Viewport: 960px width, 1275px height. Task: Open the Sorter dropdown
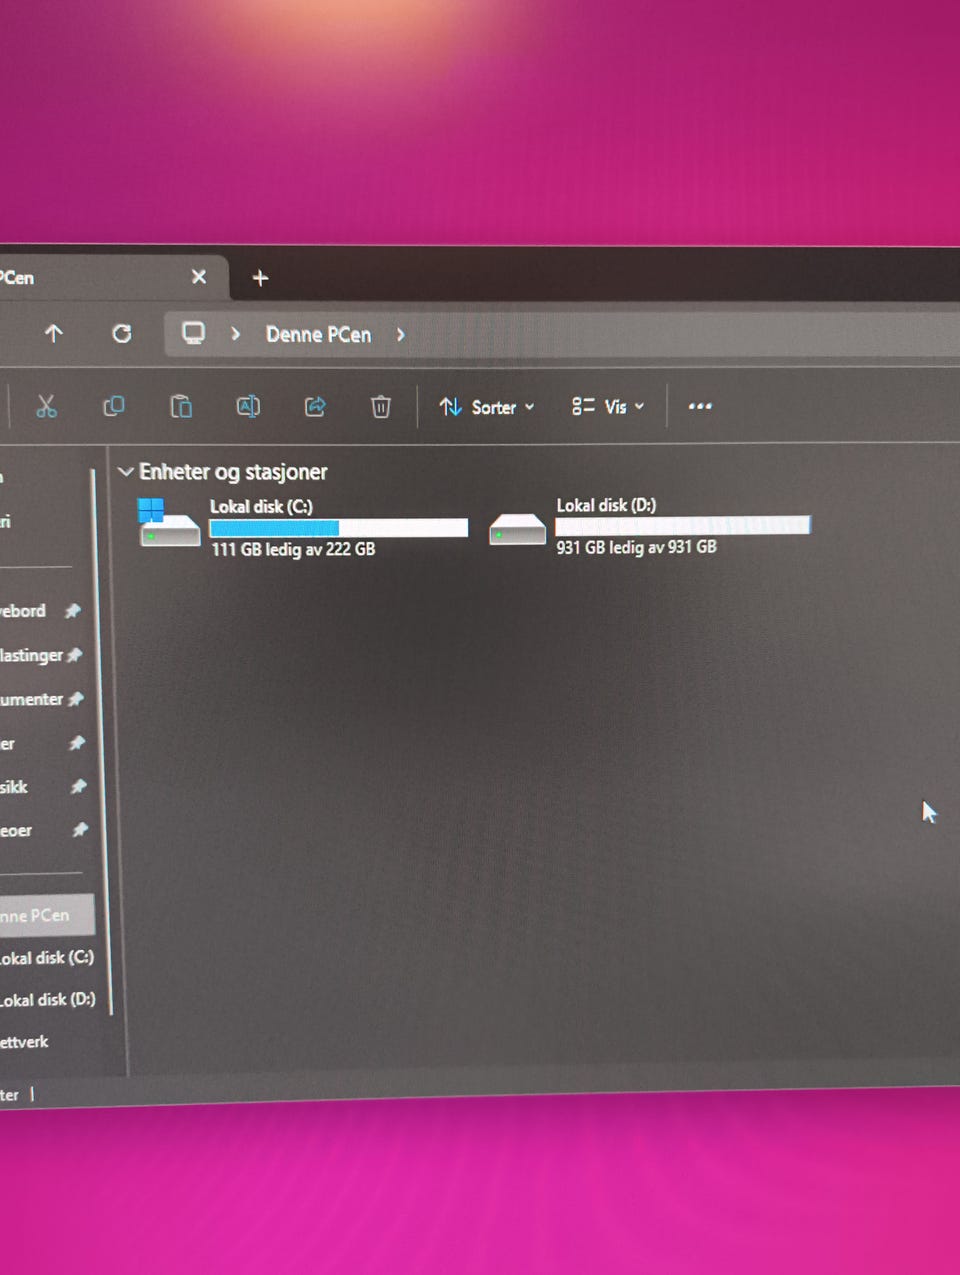(x=487, y=407)
